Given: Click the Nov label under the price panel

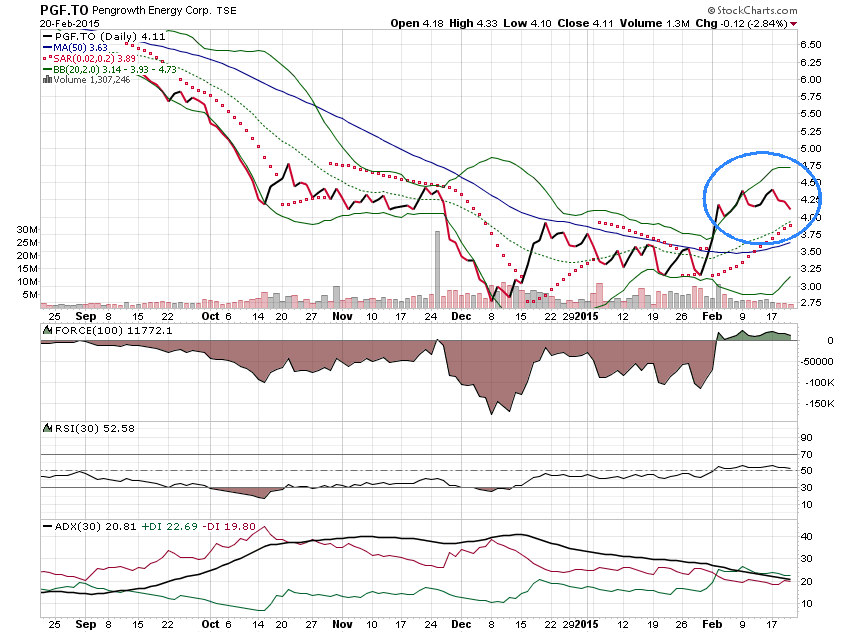Looking at the screenshot, I should tap(342, 316).
